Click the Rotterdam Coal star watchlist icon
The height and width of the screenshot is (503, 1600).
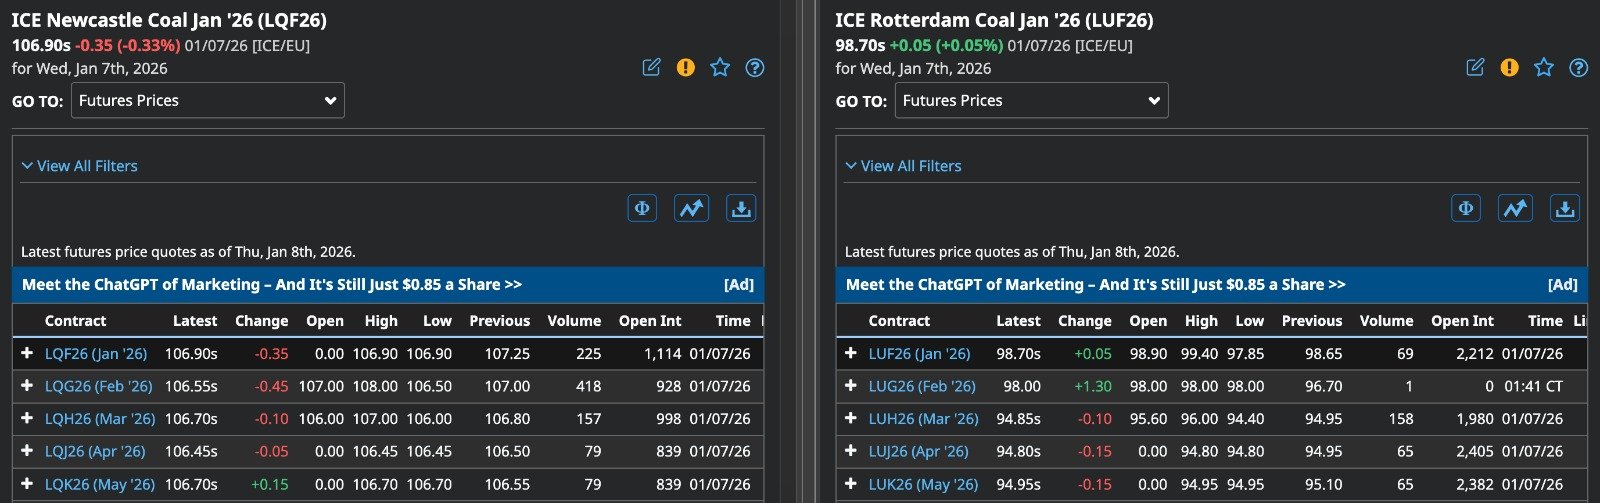pos(1543,68)
